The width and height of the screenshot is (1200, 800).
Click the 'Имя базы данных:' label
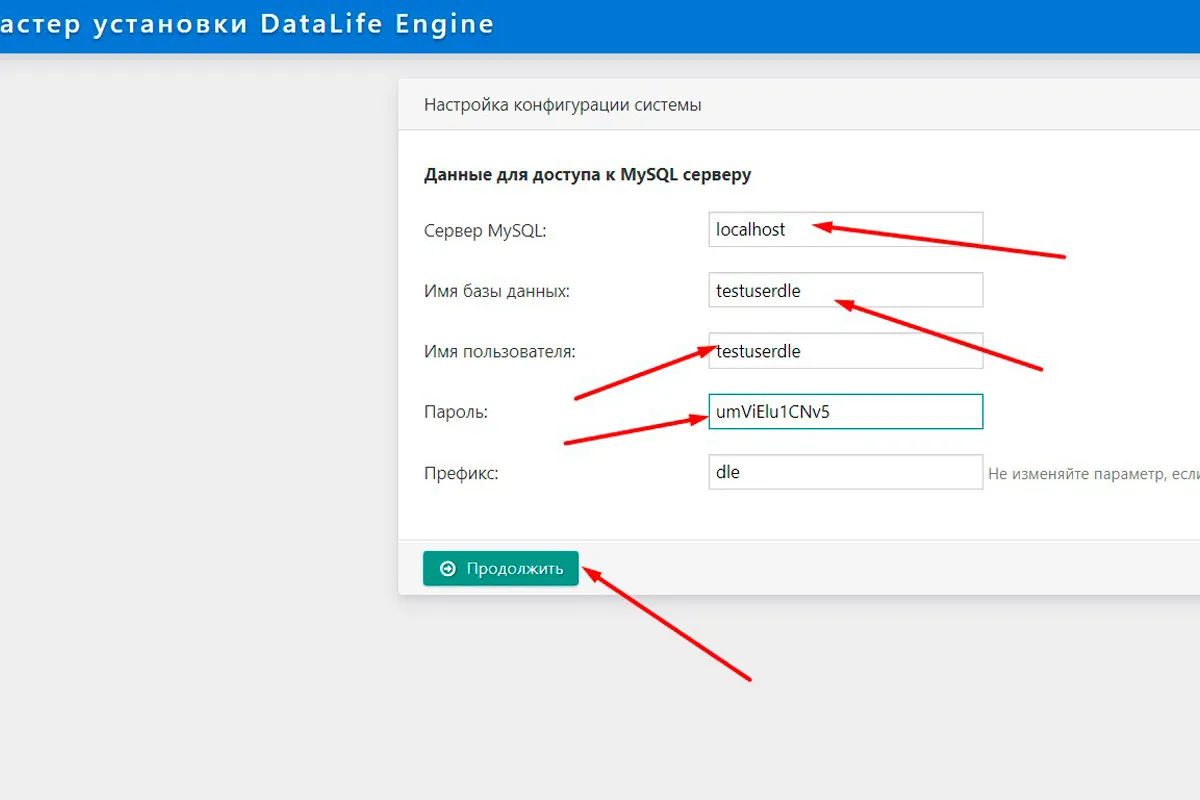pyautogui.click(x=497, y=291)
